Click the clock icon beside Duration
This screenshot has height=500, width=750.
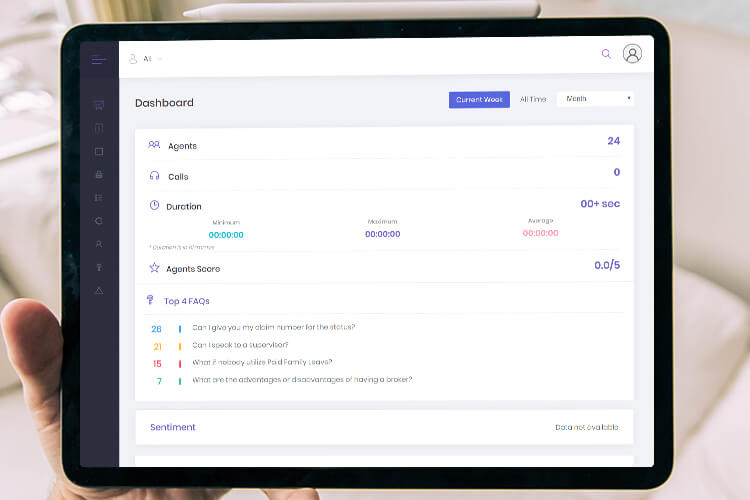coord(154,205)
